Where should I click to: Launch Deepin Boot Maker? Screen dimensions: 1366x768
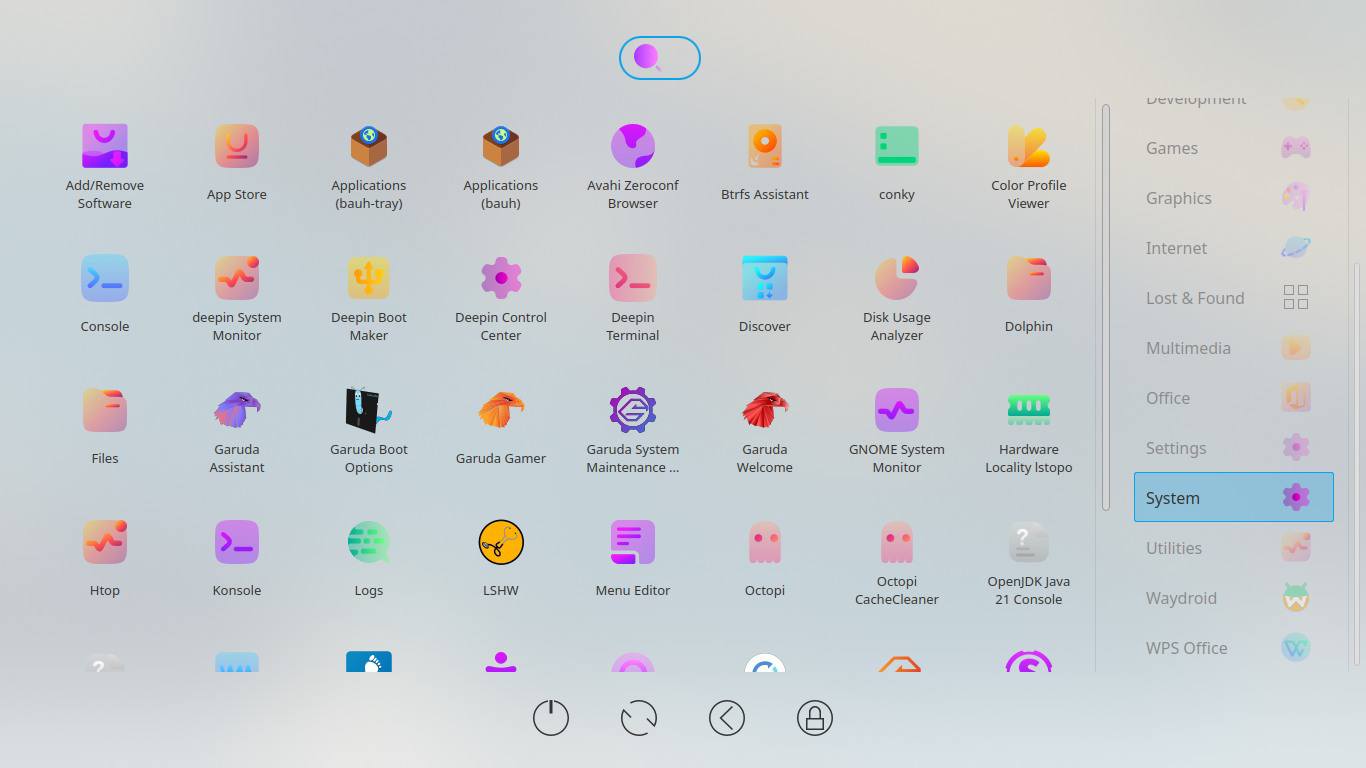[x=369, y=297]
